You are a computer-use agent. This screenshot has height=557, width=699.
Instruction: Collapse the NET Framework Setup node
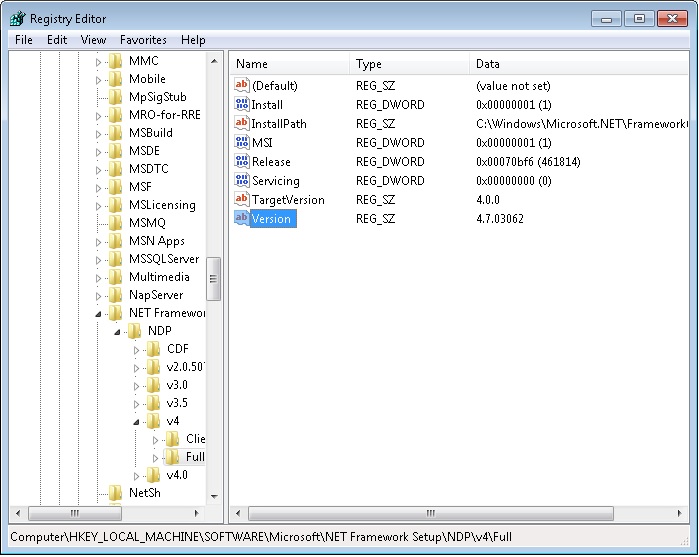click(x=99, y=314)
